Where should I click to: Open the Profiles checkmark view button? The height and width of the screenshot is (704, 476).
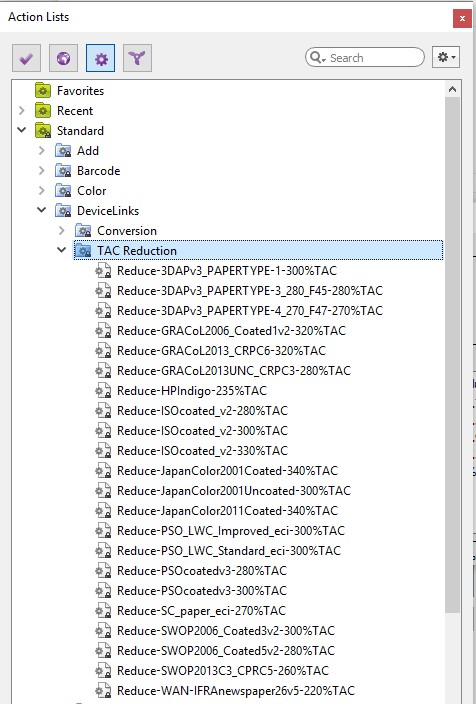26,58
